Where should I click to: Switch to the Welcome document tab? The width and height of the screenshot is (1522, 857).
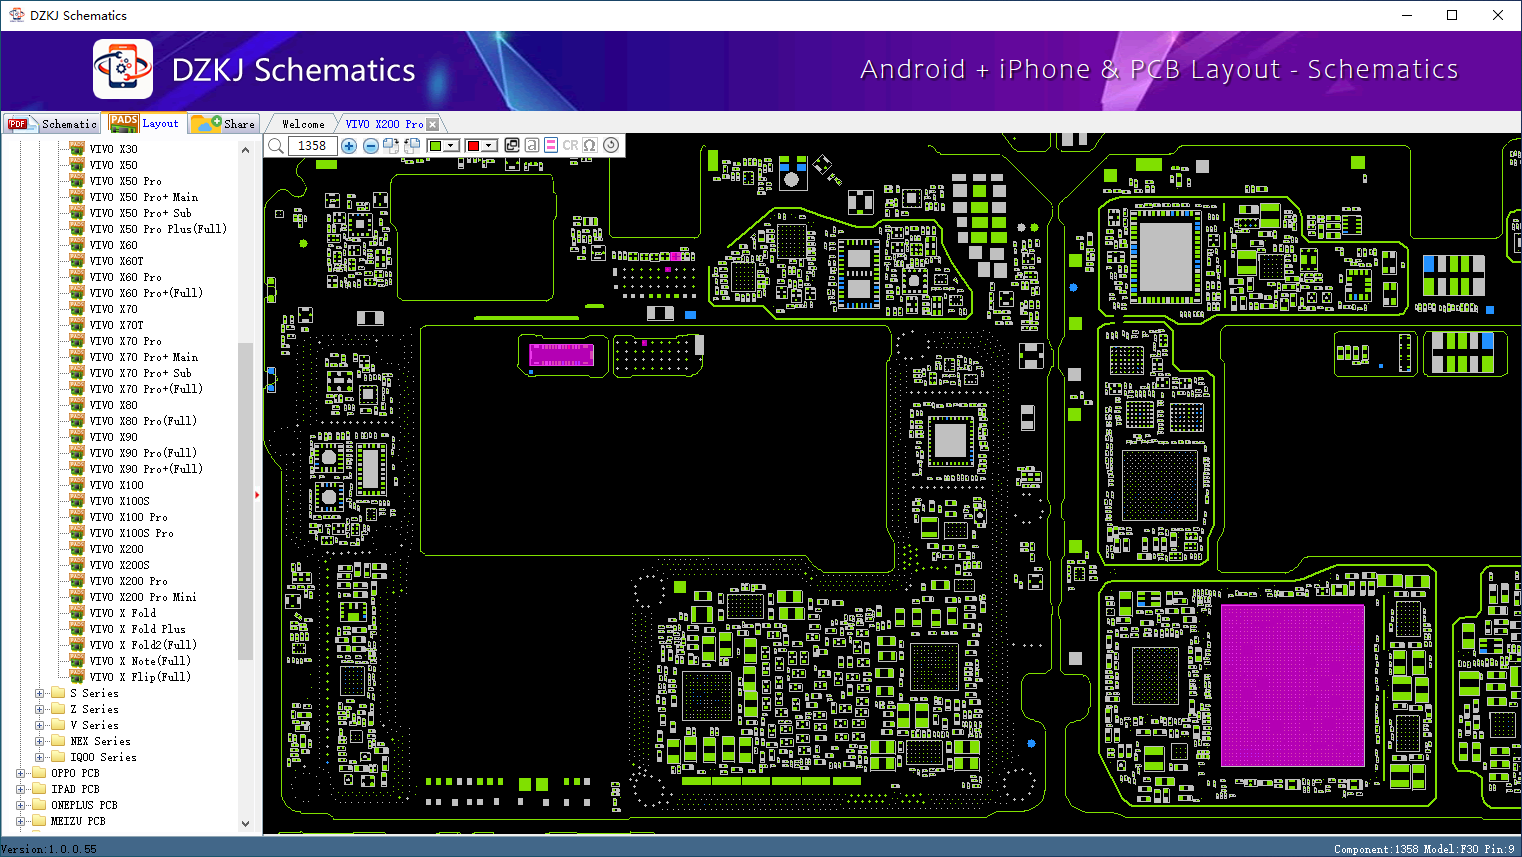coord(303,124)
